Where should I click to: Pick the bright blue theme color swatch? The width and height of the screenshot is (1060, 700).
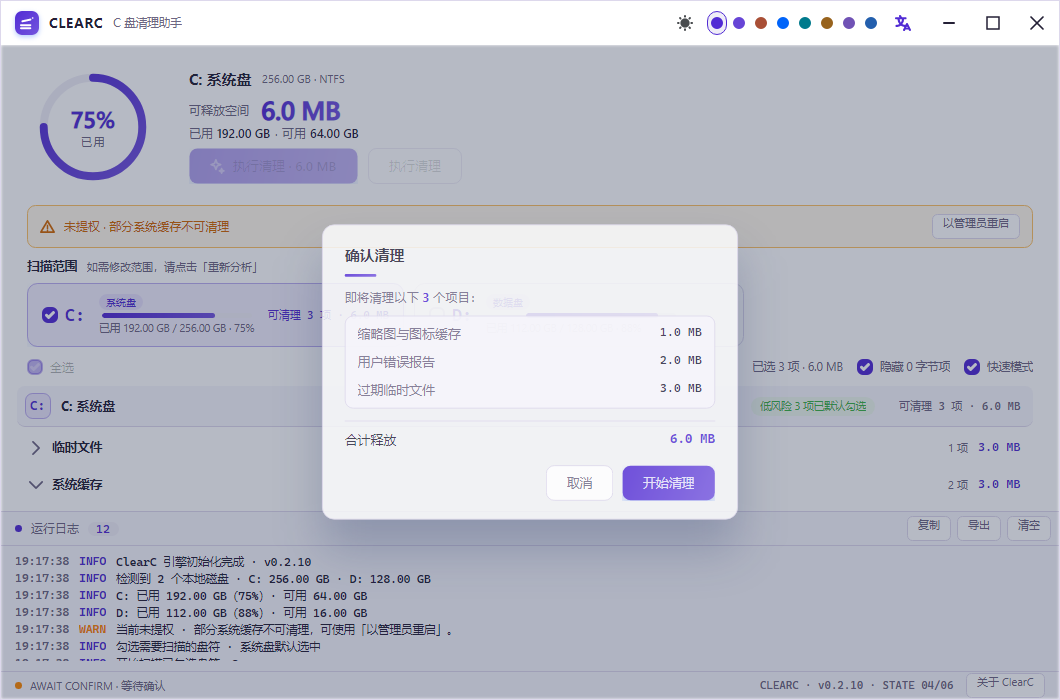[x=783, y=23]
